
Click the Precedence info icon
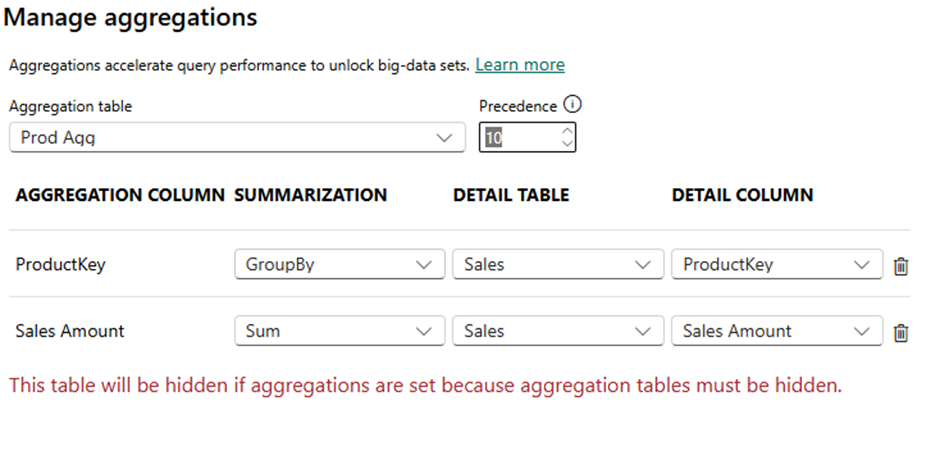coord(572,105)
